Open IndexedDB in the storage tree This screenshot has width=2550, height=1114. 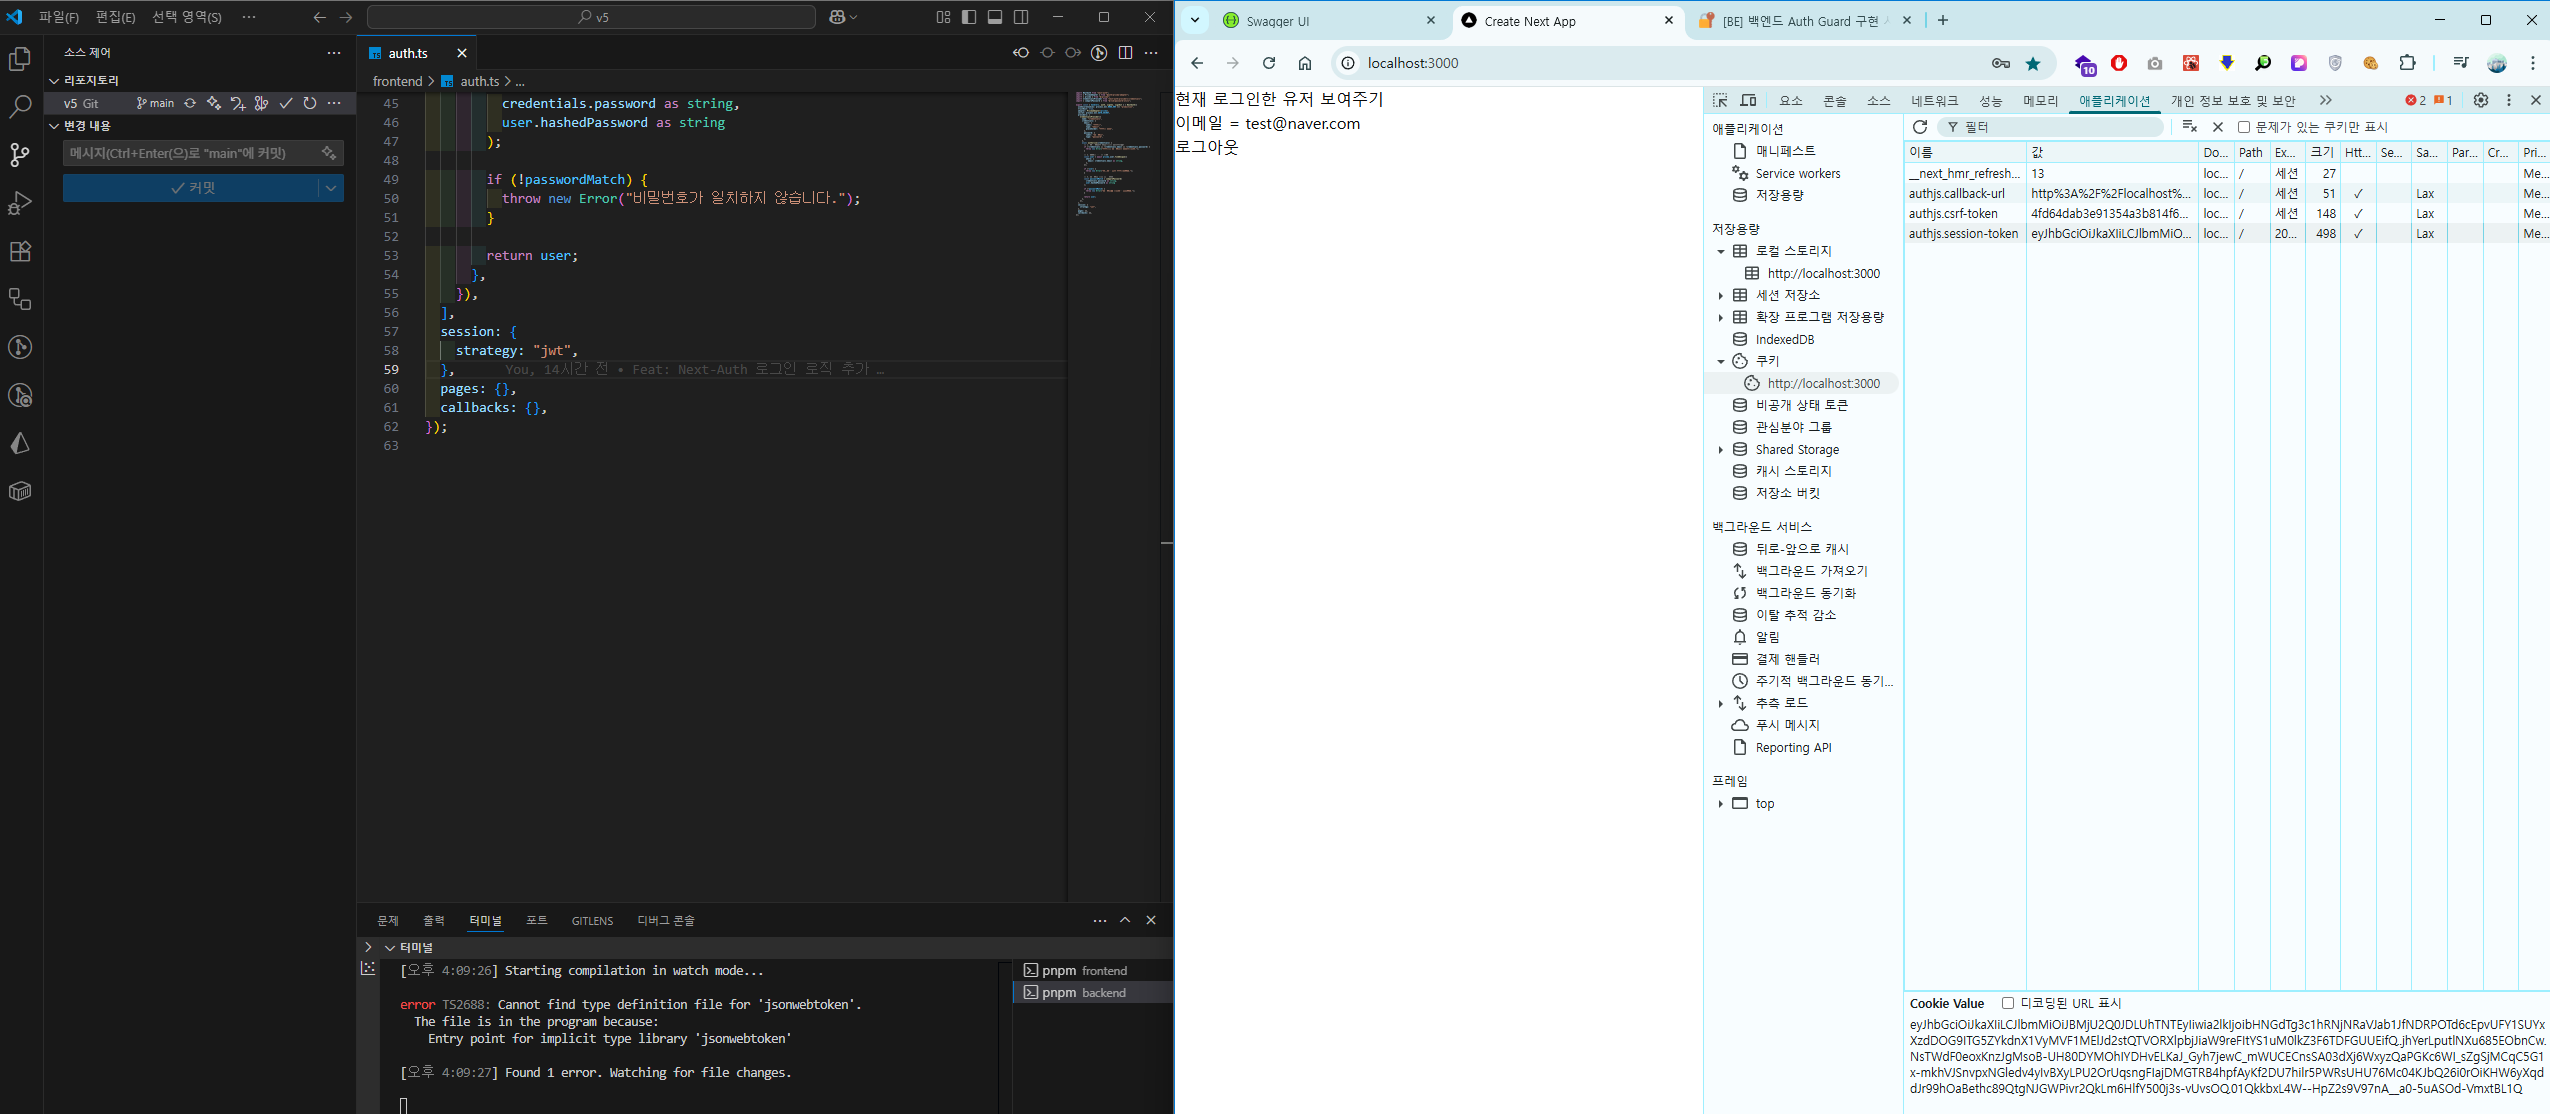(x=1784, y=340)
